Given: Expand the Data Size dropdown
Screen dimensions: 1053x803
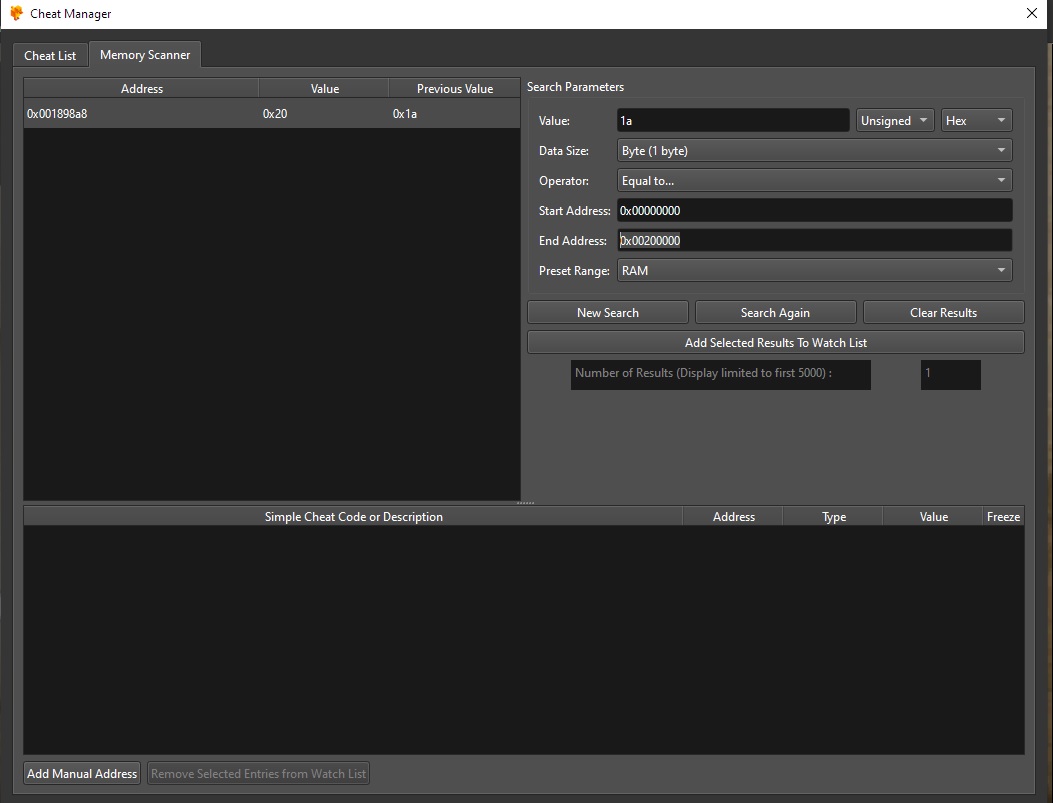Looking at the screenshot, I should 814,151.
